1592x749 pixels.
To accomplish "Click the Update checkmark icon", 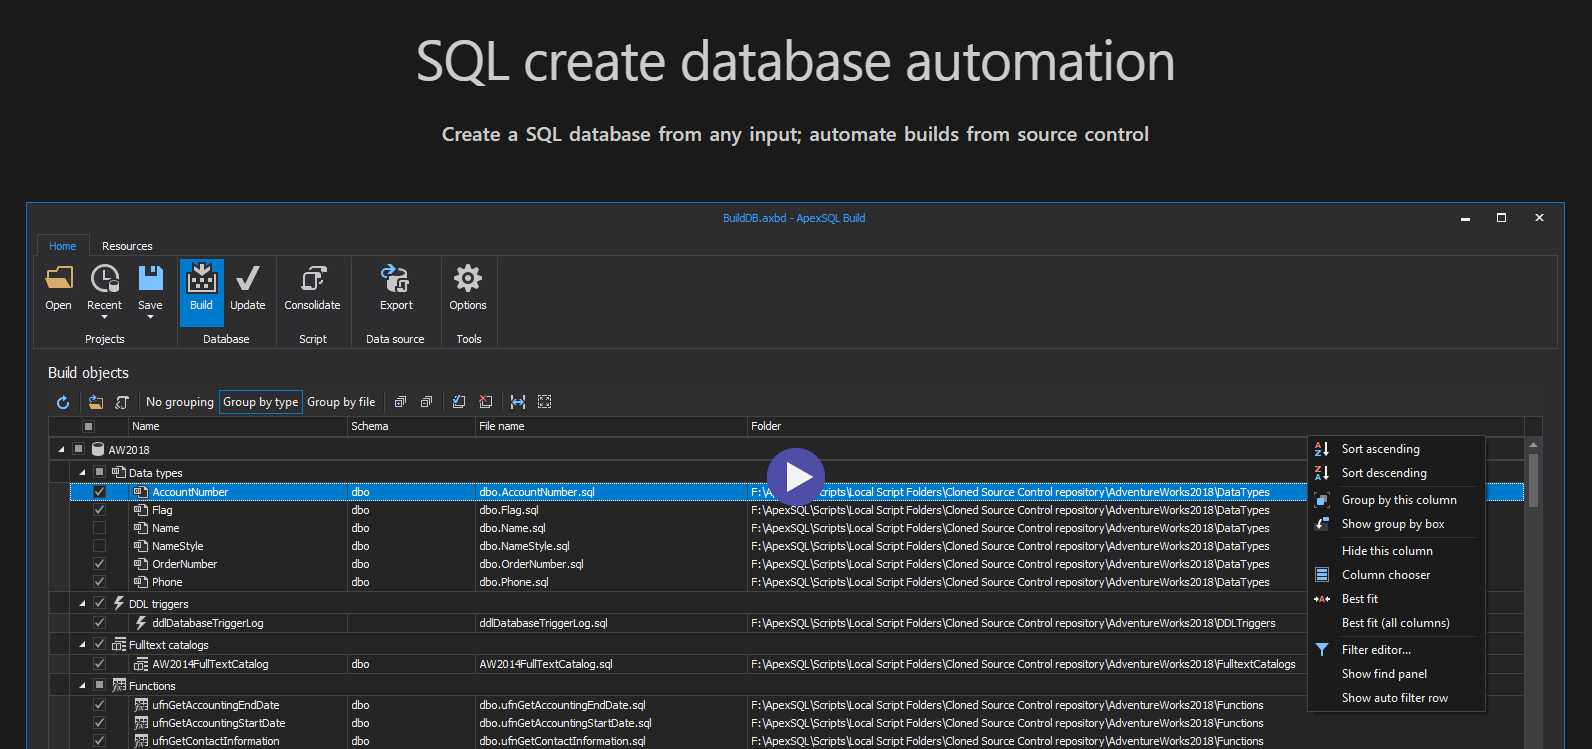I will (247, 278).
